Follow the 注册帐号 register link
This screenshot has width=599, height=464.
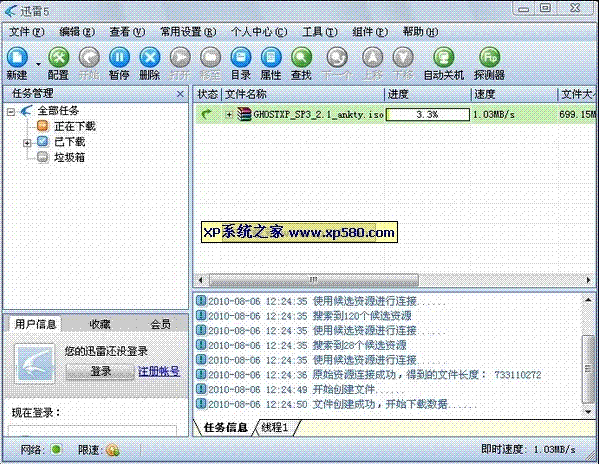(x=159, y=371)
